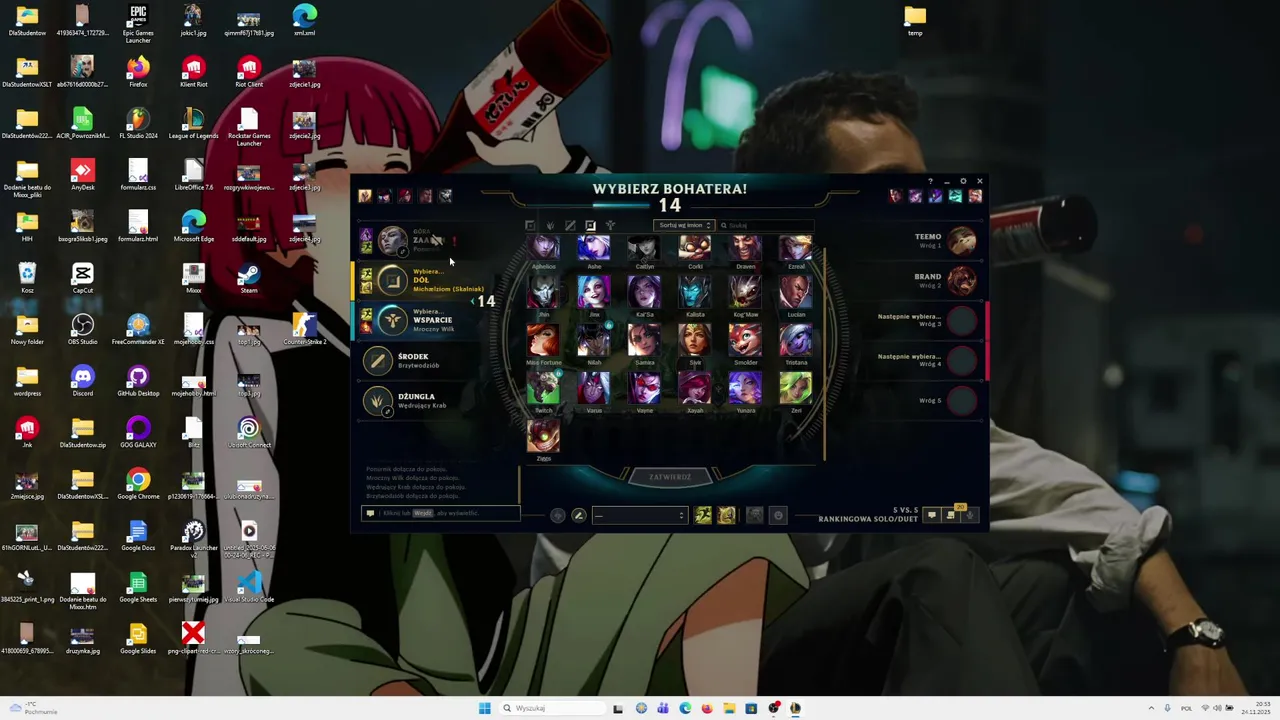Open Discord desktop shortcut

click(x=83, y=382)
